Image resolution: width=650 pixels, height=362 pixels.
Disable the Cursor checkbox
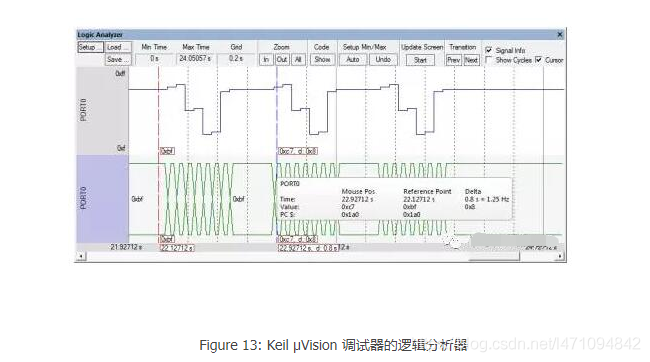pyautogui.click(x=538, y=60)
